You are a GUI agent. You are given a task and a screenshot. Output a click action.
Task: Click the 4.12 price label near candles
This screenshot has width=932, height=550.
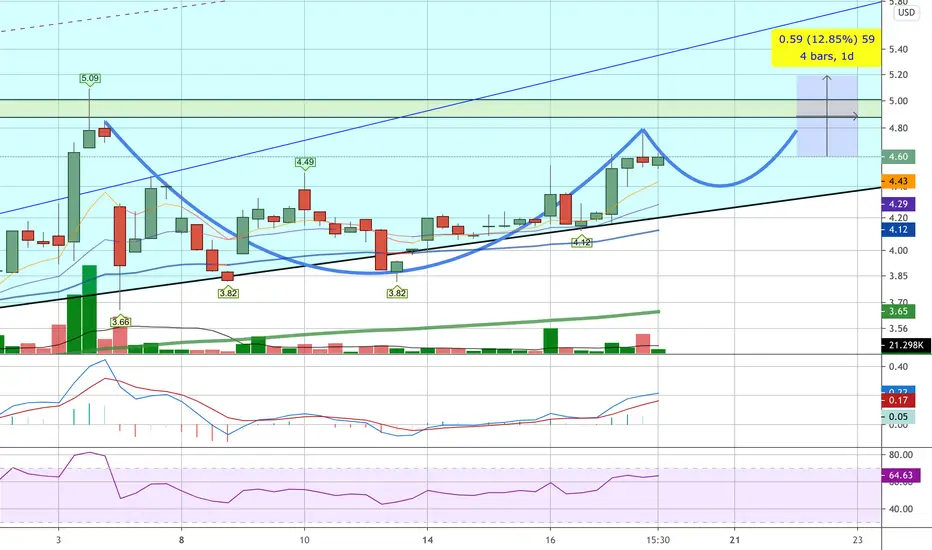tap(582, 242)
